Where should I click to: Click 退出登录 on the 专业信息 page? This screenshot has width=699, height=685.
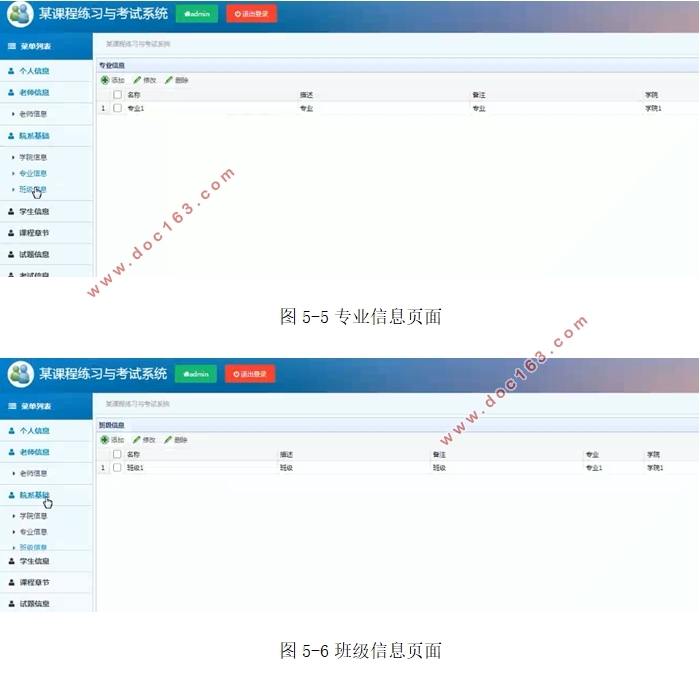[251, 14]
